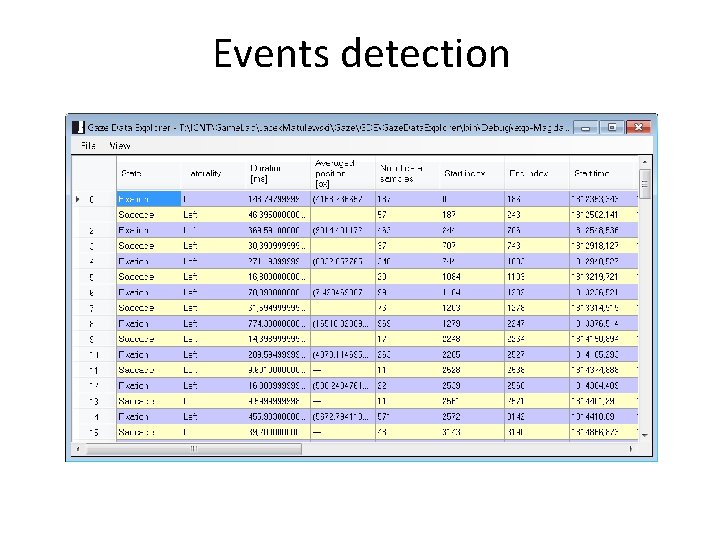This screenshot has width=720, height=540.
Task: Select the end index cell 243
Action: tap(537, 214)
